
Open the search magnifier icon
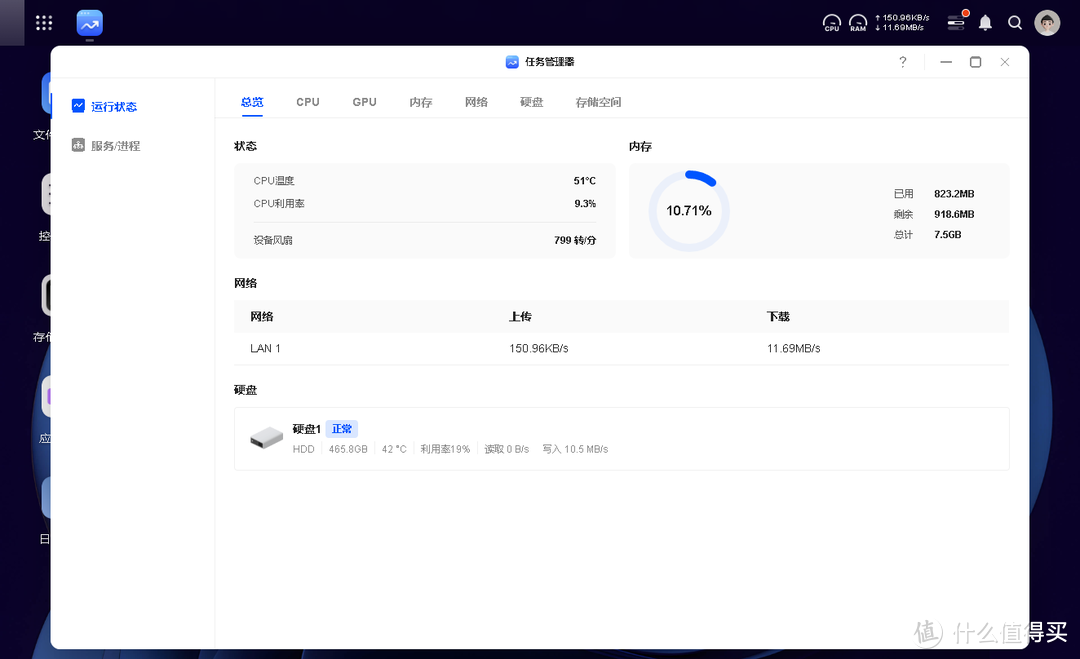pos(1015,22)
